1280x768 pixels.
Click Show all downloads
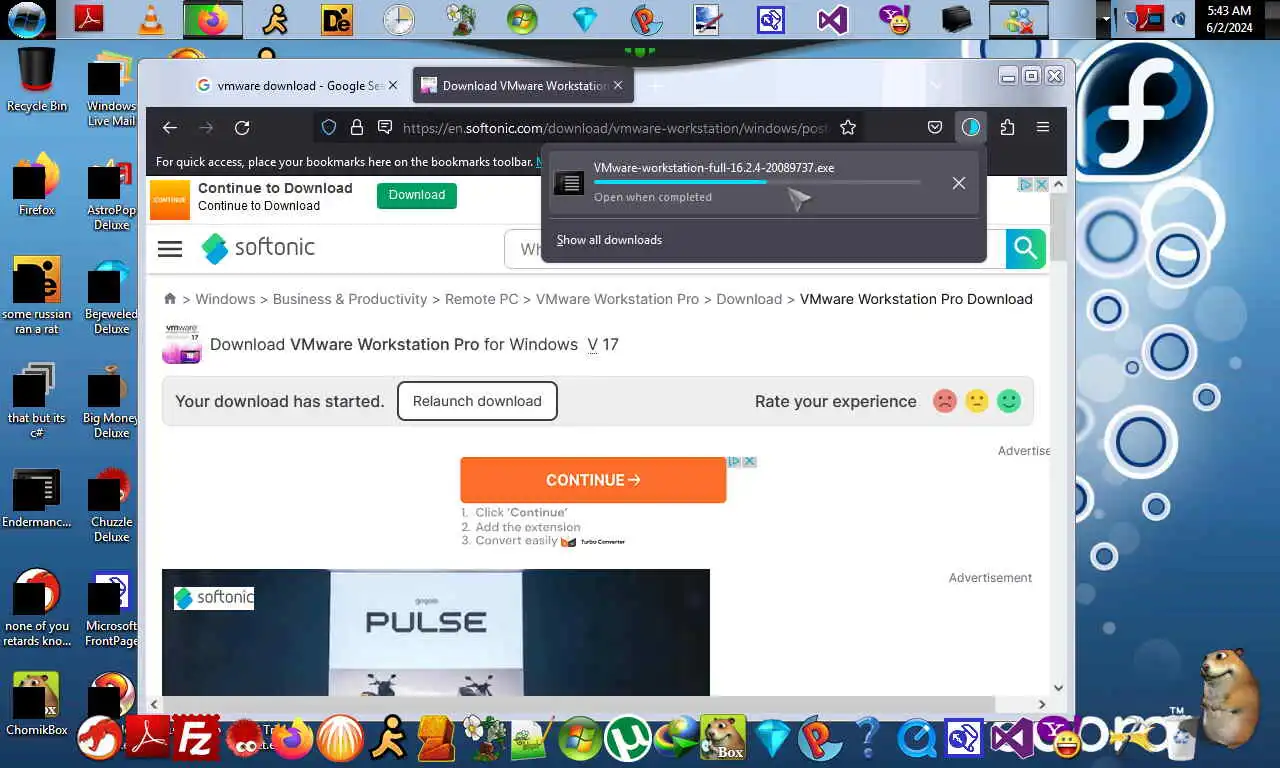pos(609,240)
